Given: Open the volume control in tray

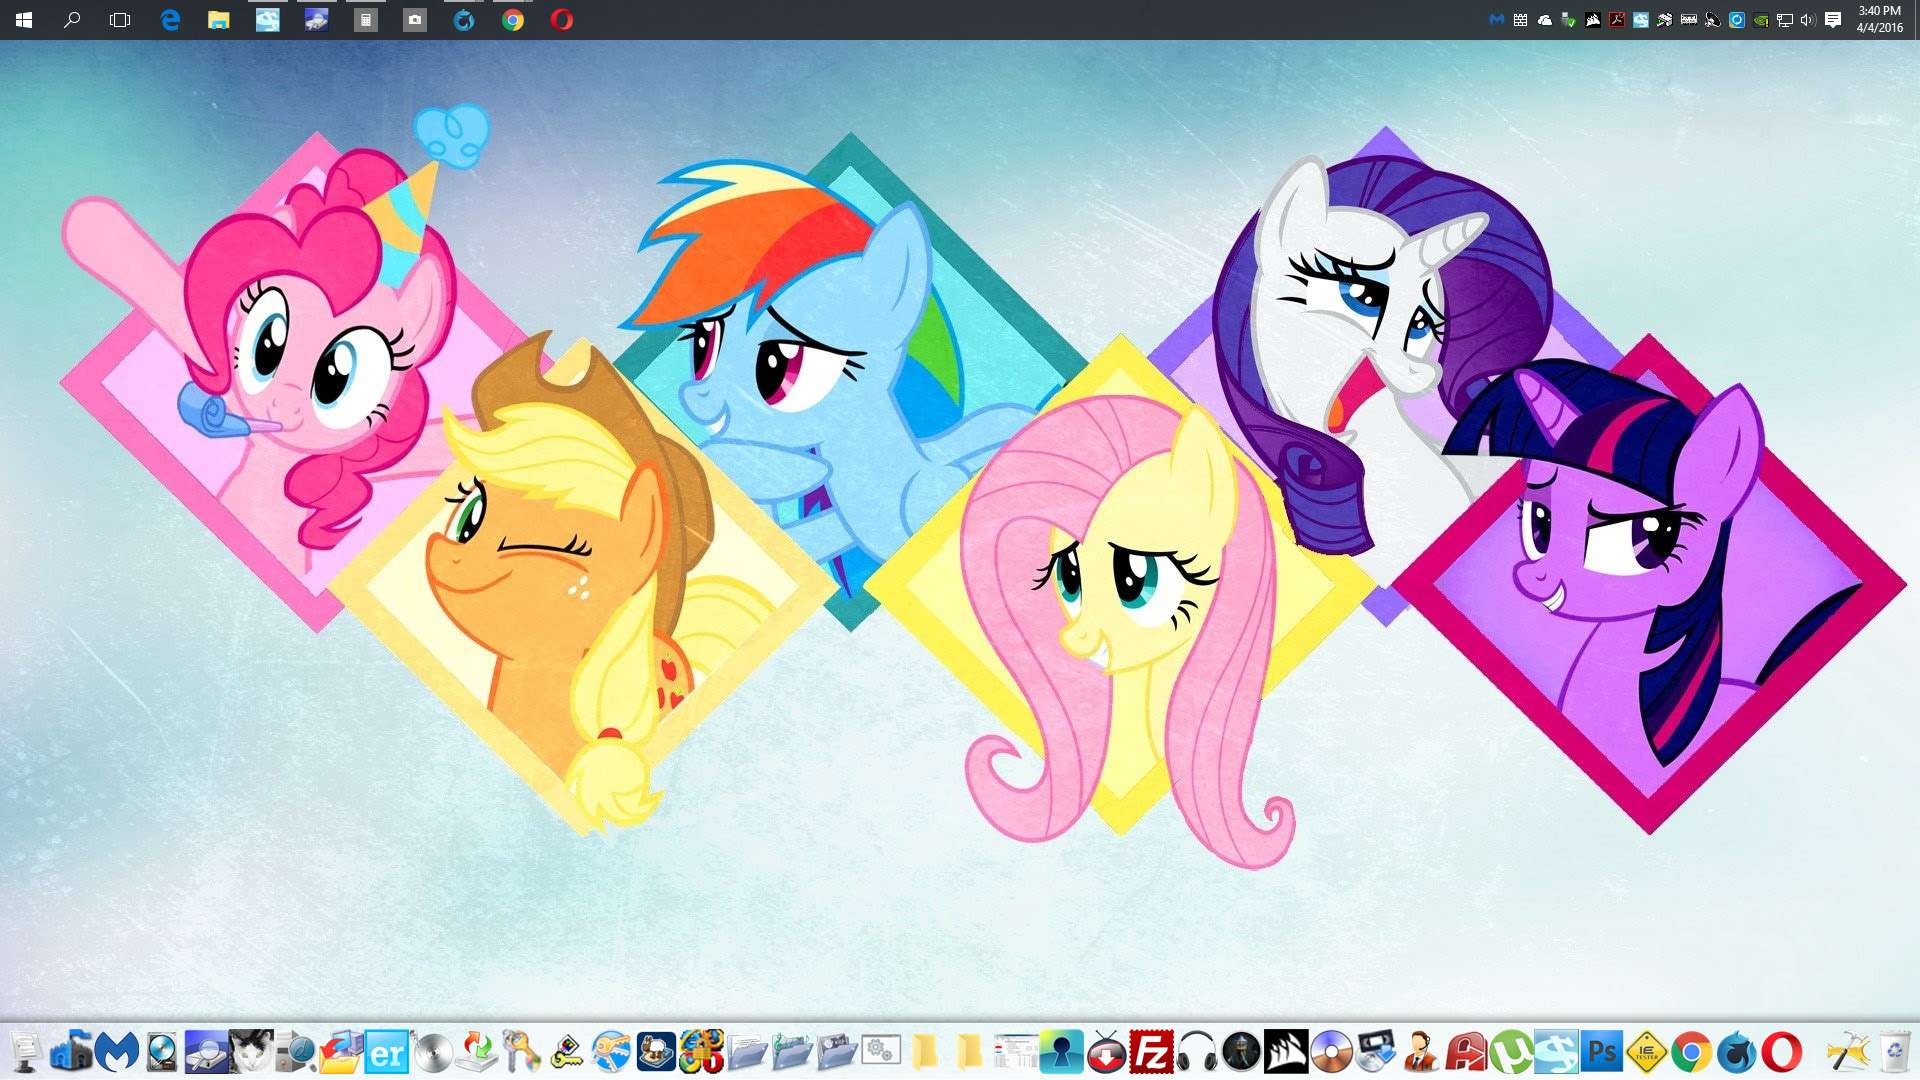Looking at the screenshot, I should point(1807,20).
